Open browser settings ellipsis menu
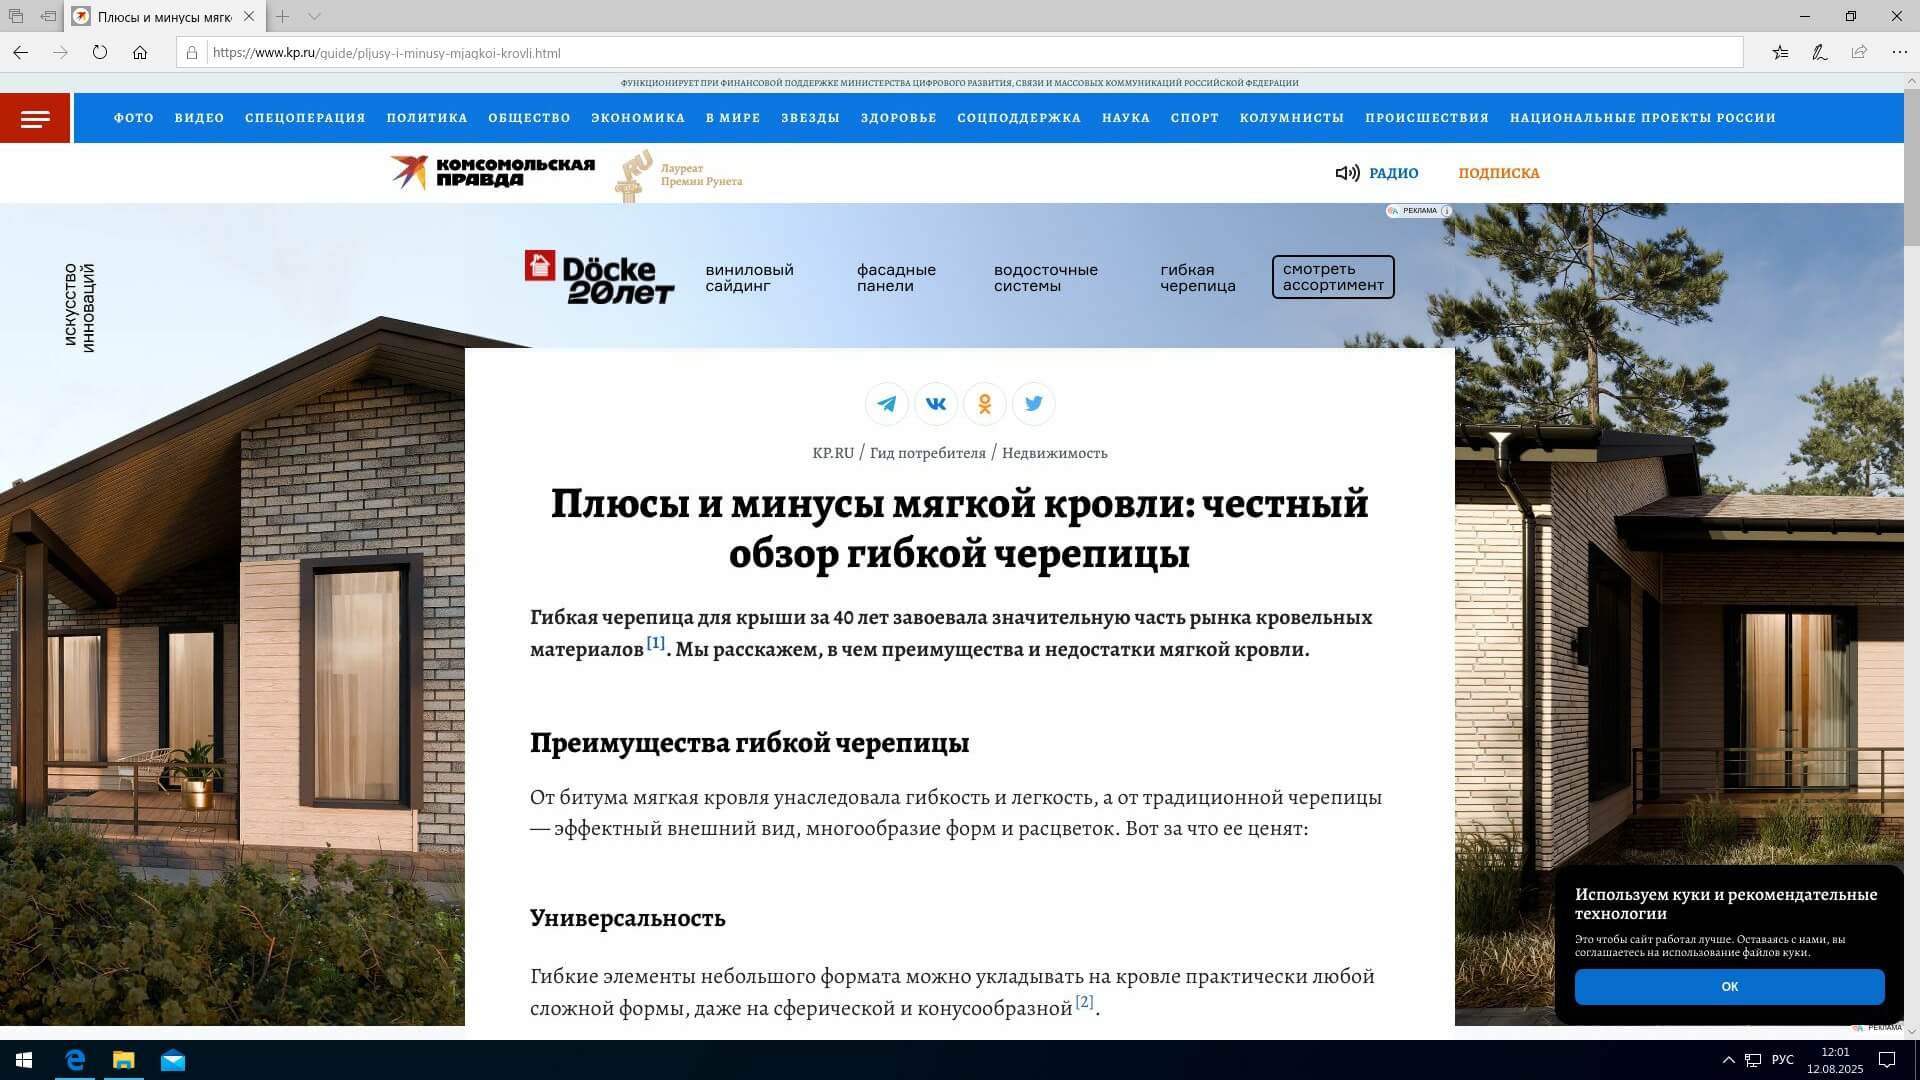The image size is (1920, 1080). click(x=1899, y=53)
